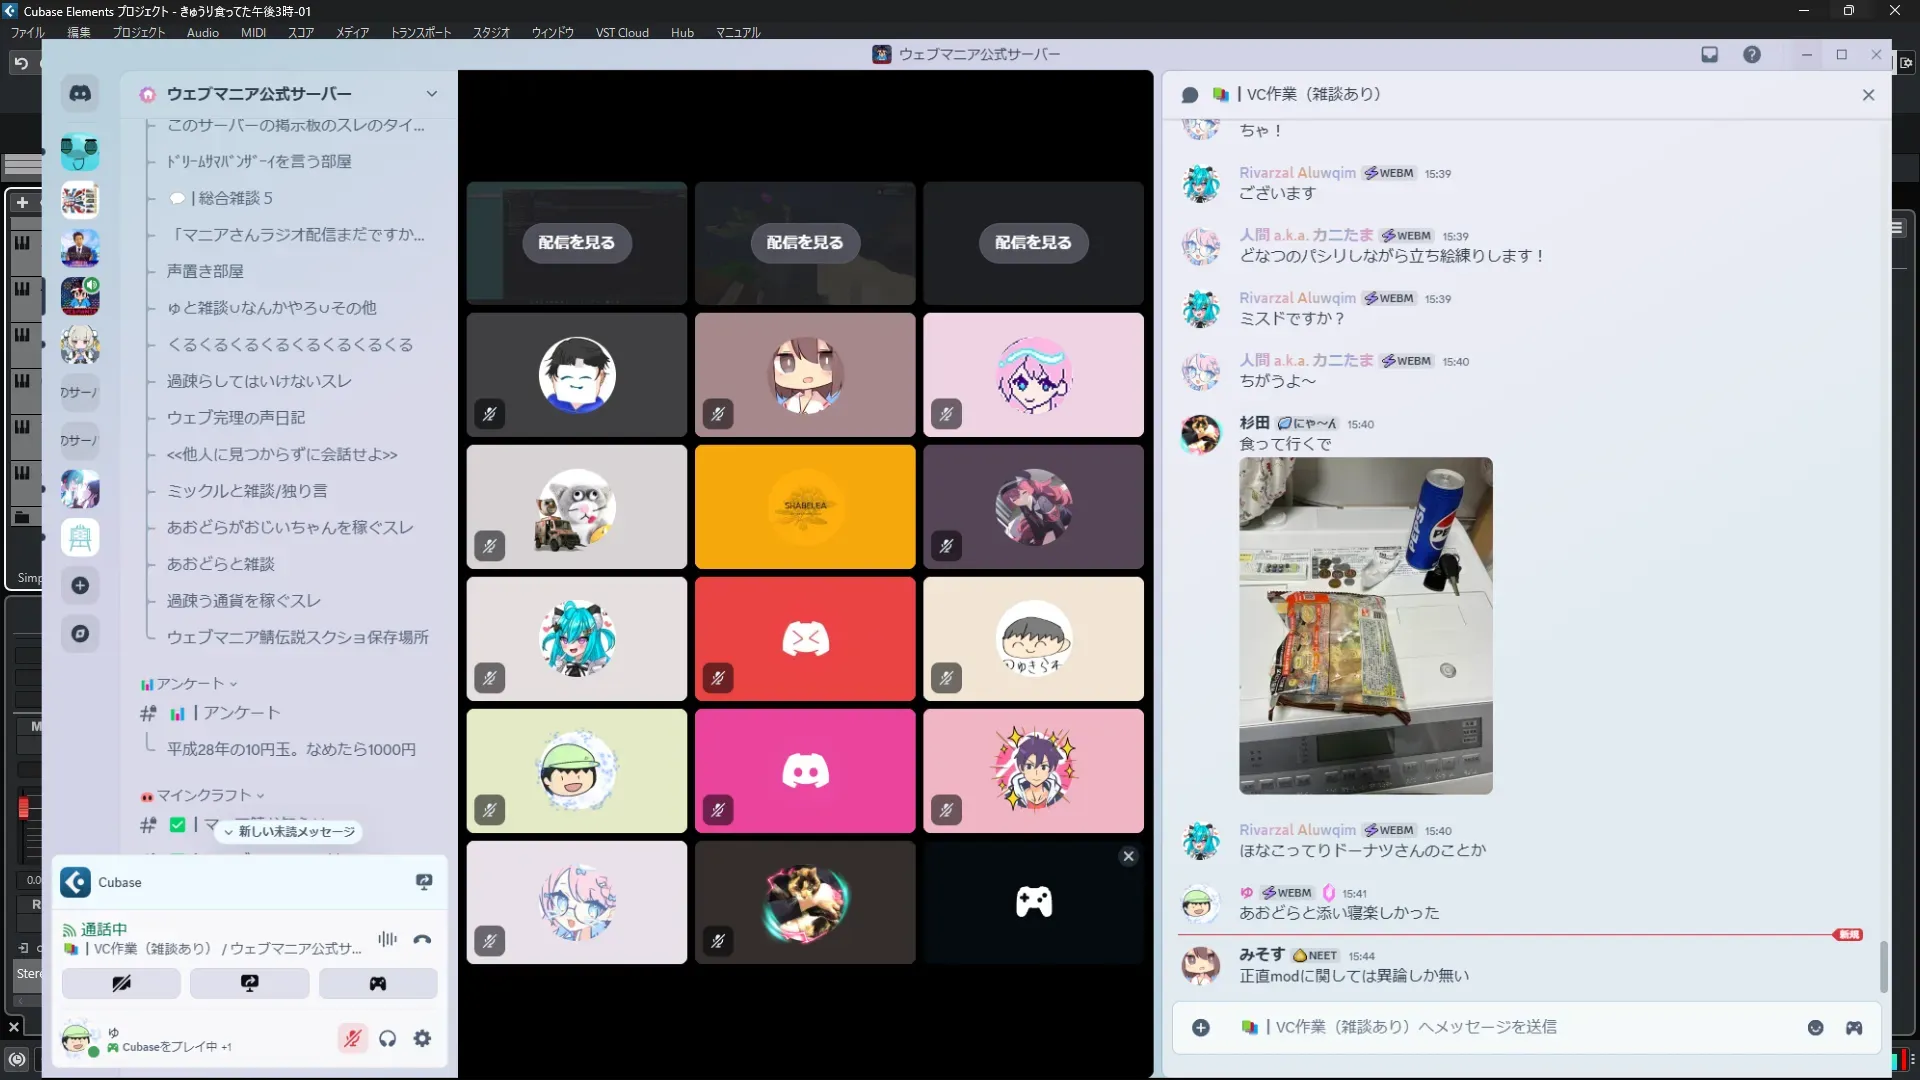The height and width of the screenshot is (1080, 1920).
Task: Open the Audio menu in Cubase
Action: [202, 33]
